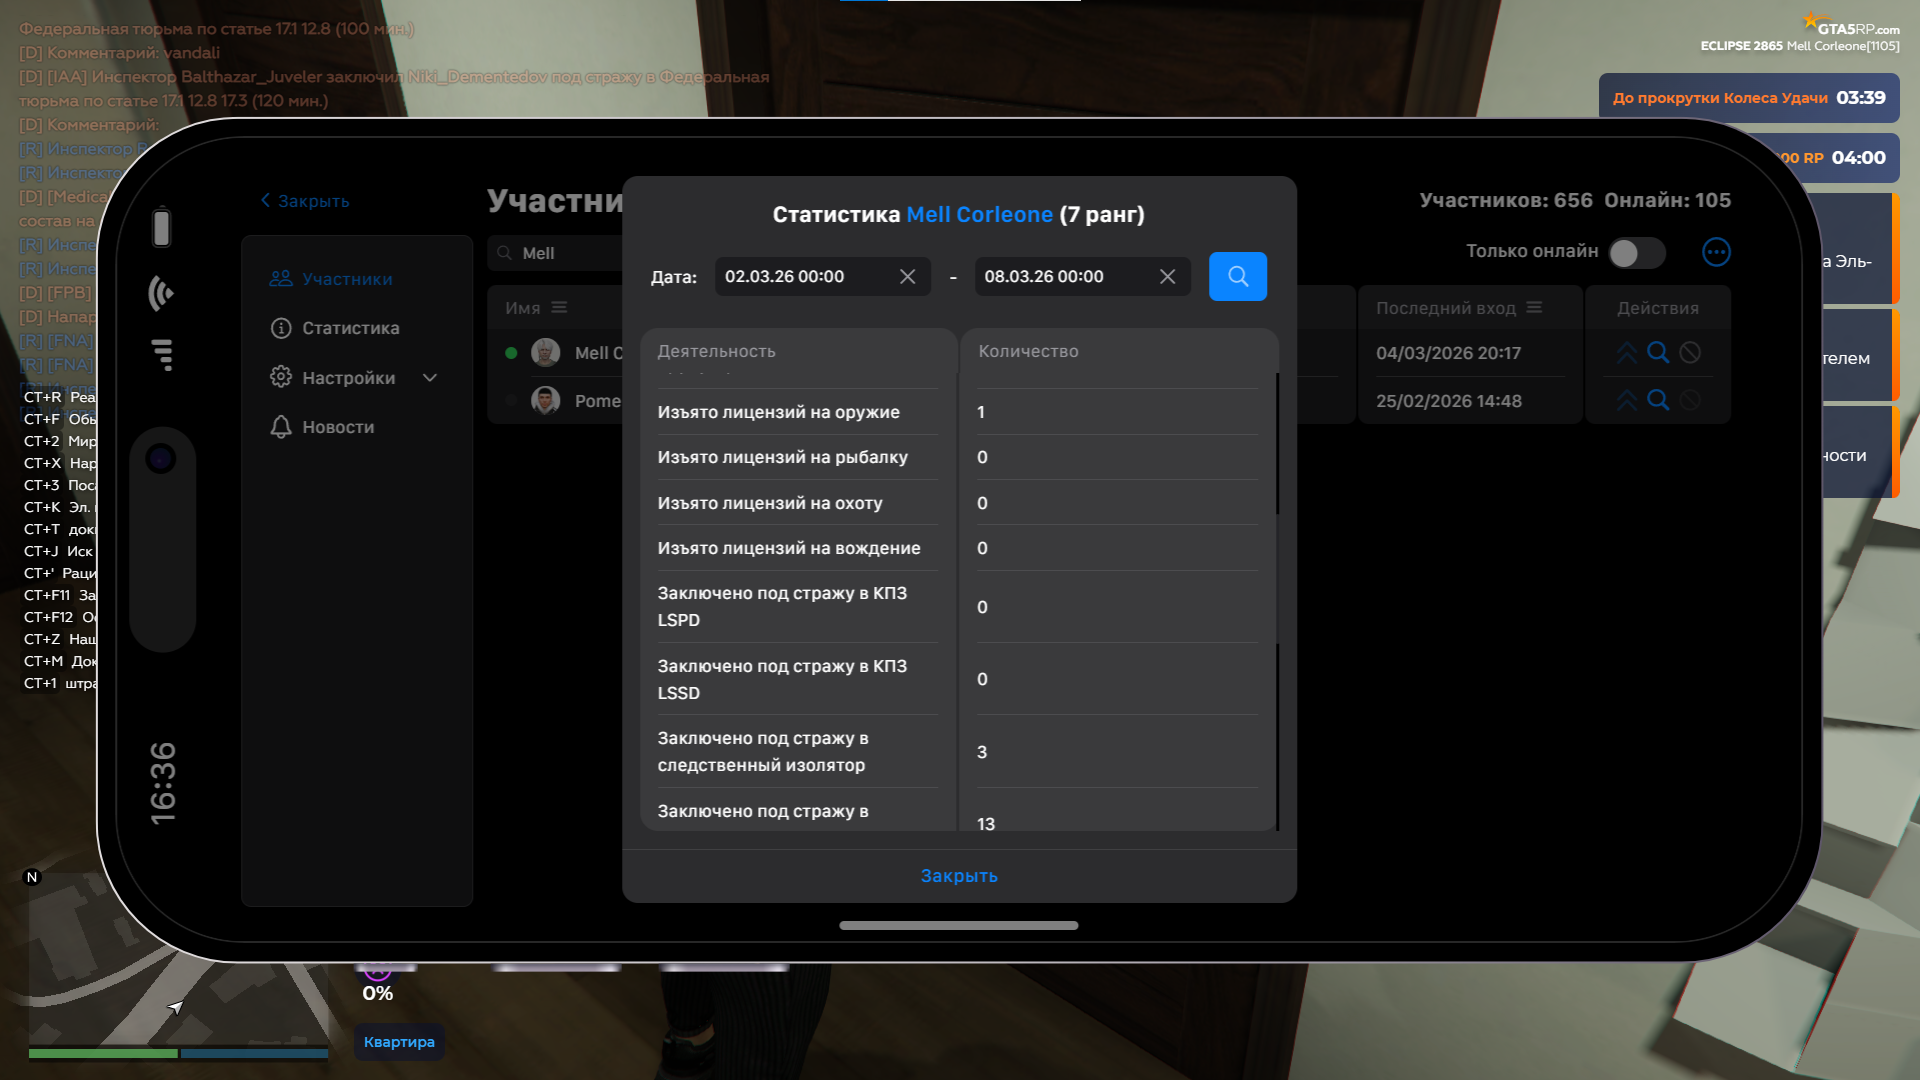Image resolution: width=1920 pixels, height=1080 pixels.
Task: Clear the end date 08.03.26 field
Action: point(1167,277)
